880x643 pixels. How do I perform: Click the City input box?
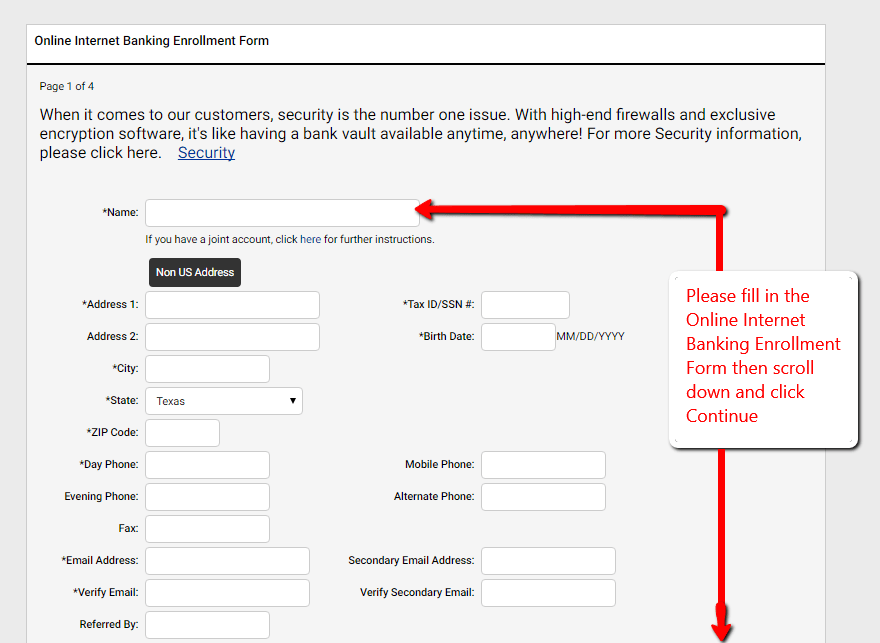tap(206, 368)
